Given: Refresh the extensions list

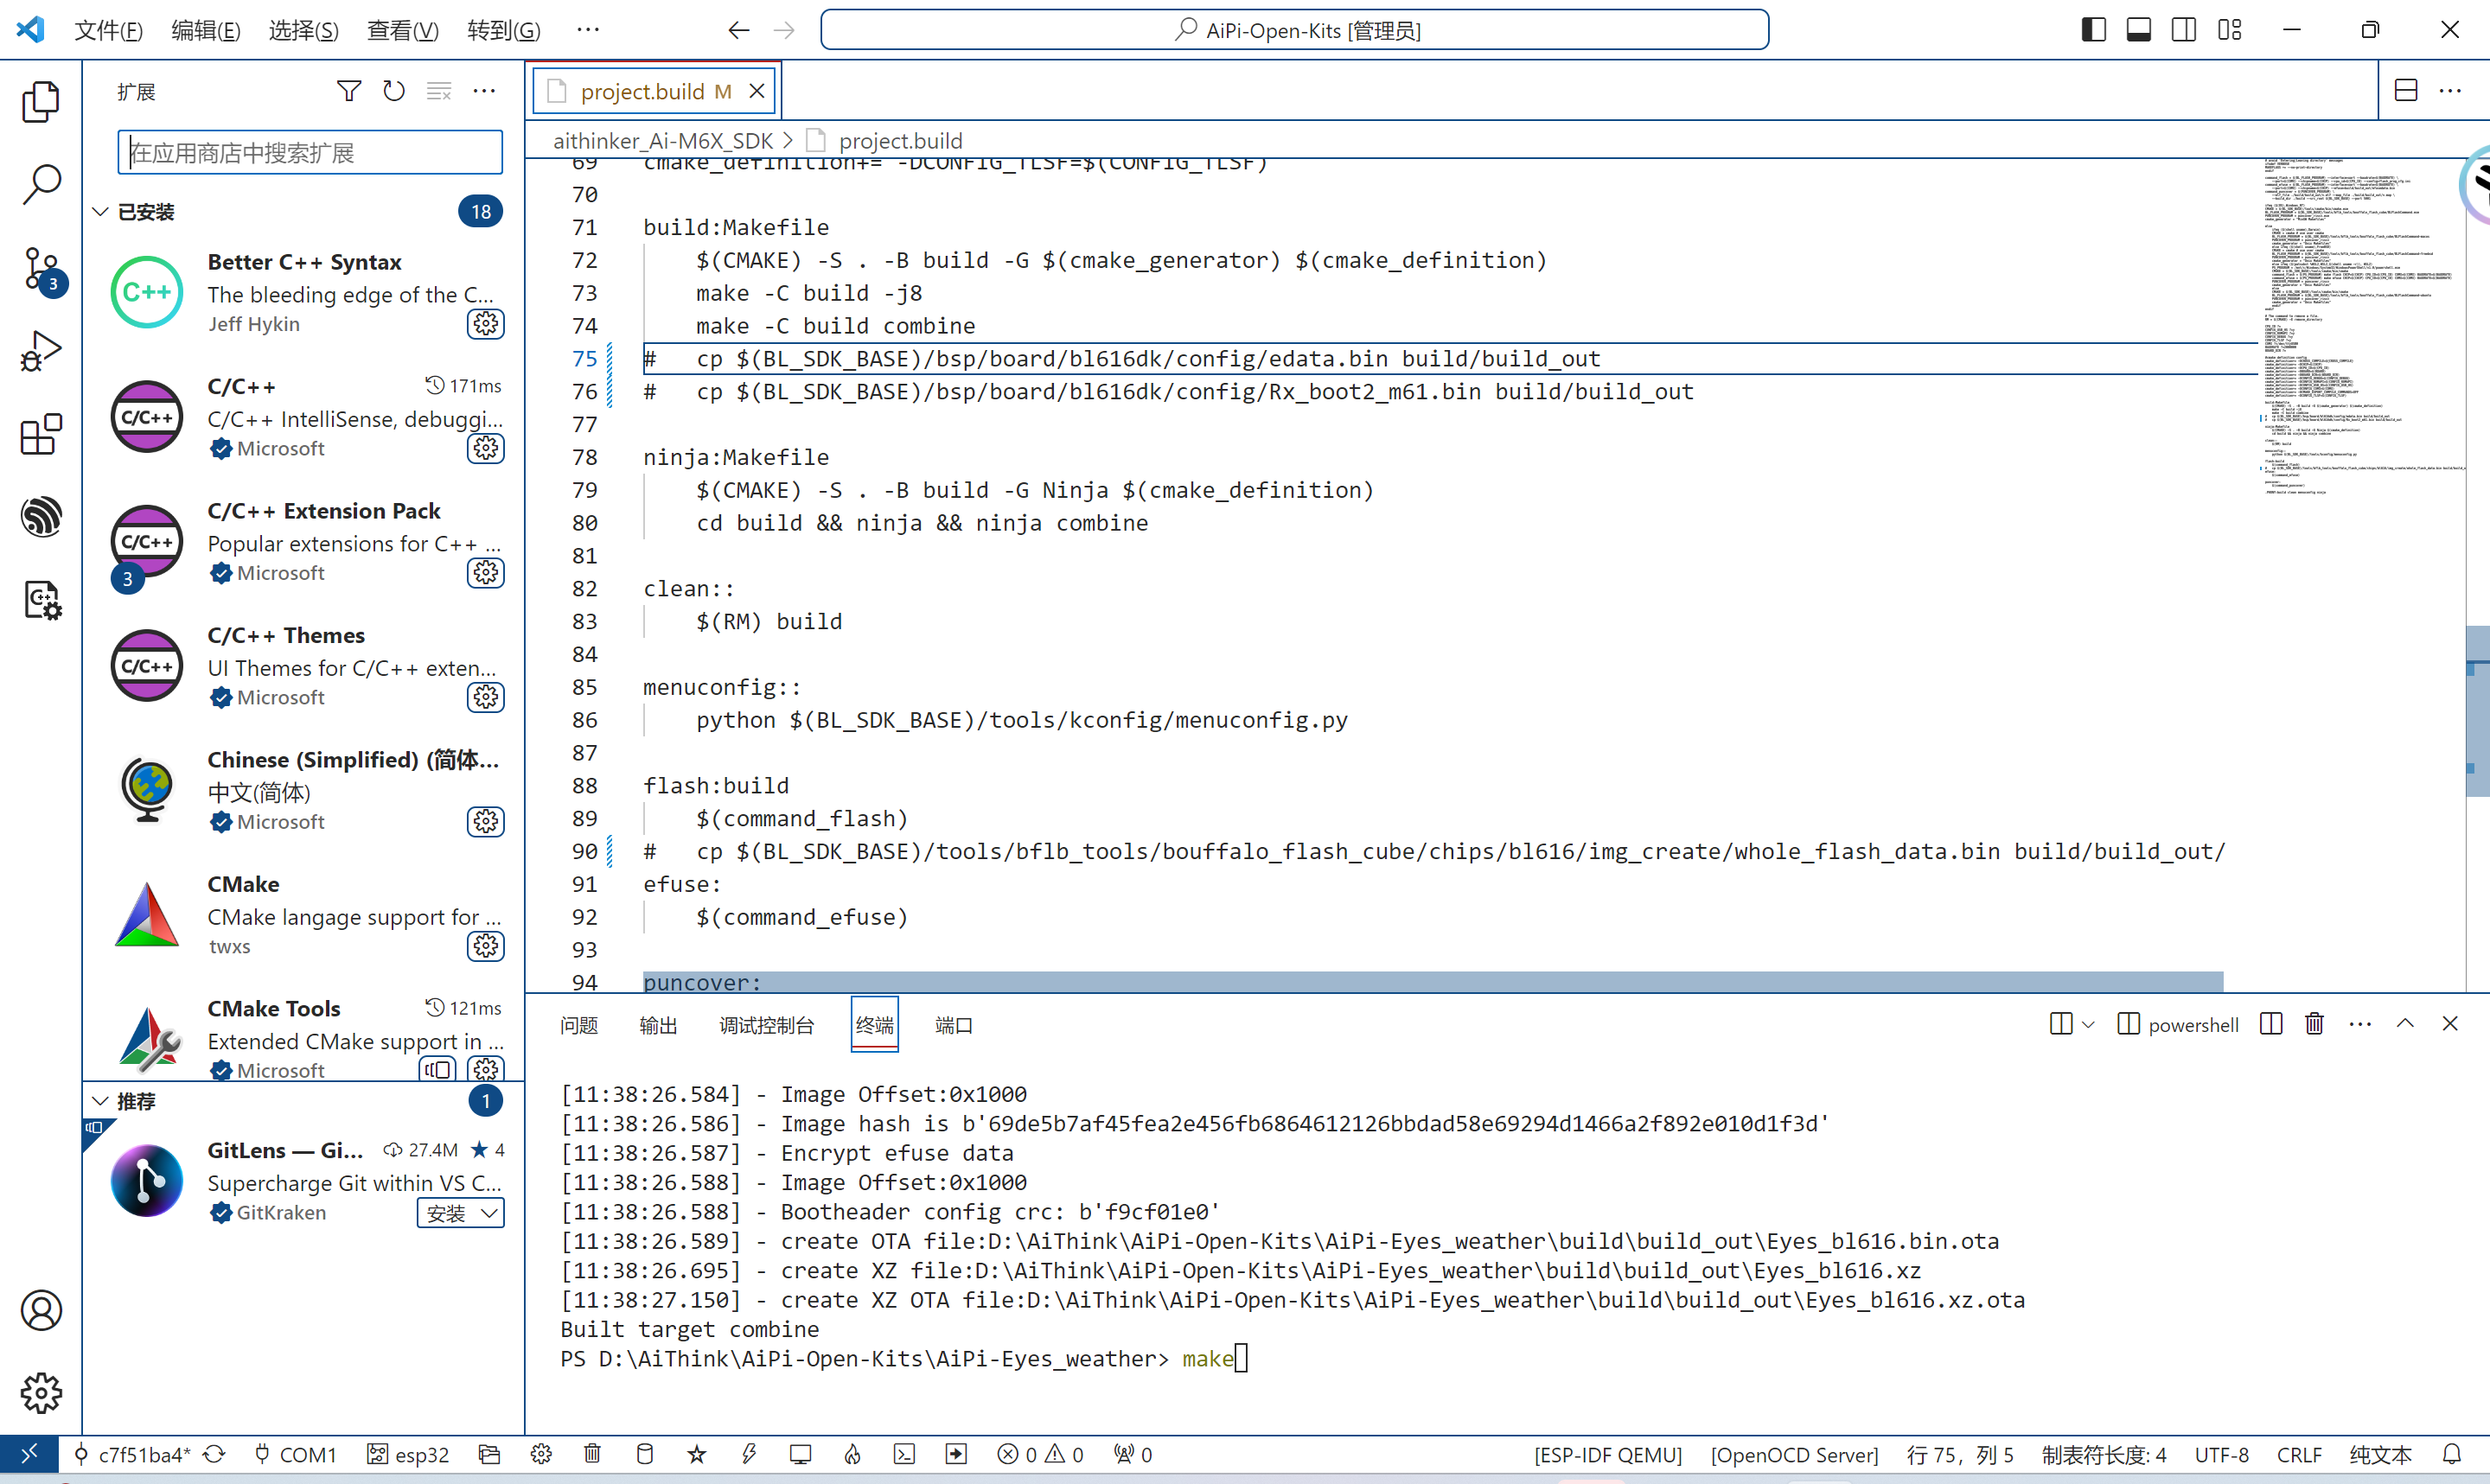Looking at the screenshot, I should click(x=394, y=91).
